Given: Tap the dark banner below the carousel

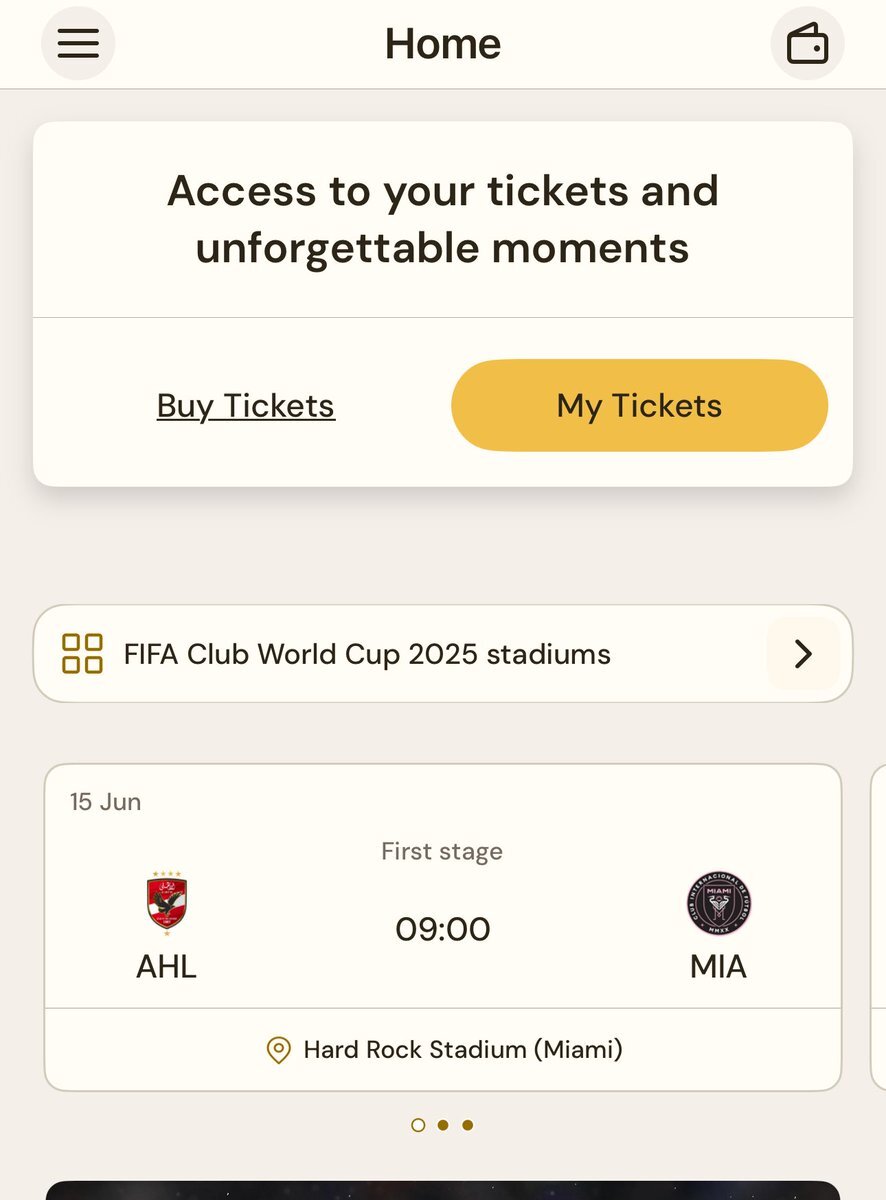Looking at the screenshot, I should click(443, 1190).
